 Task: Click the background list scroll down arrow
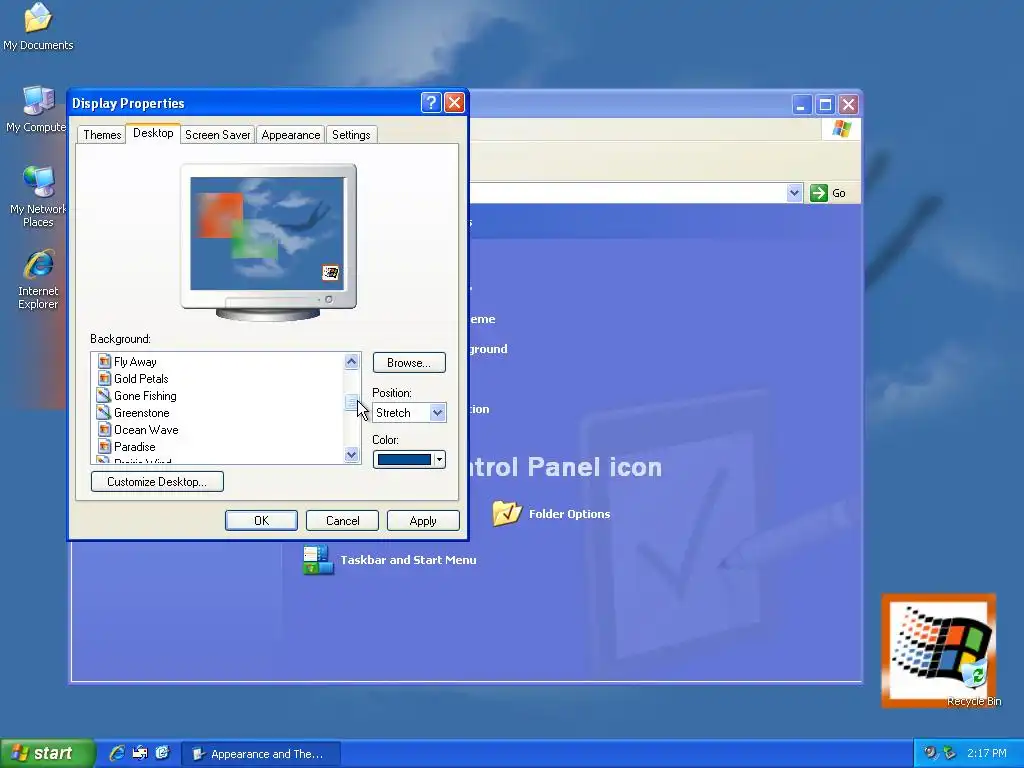click(351, 455)
